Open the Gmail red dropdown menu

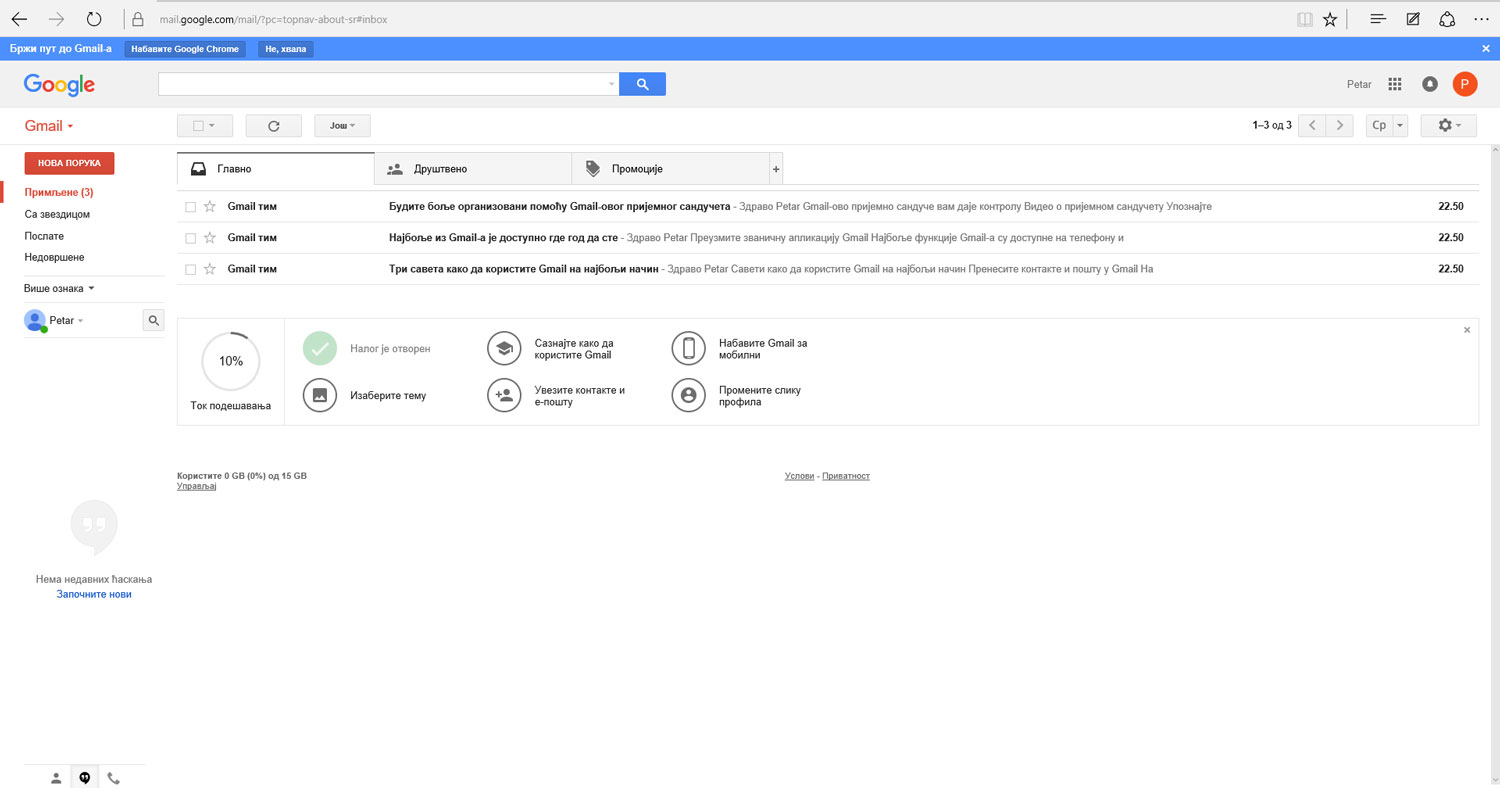(49, 126)
